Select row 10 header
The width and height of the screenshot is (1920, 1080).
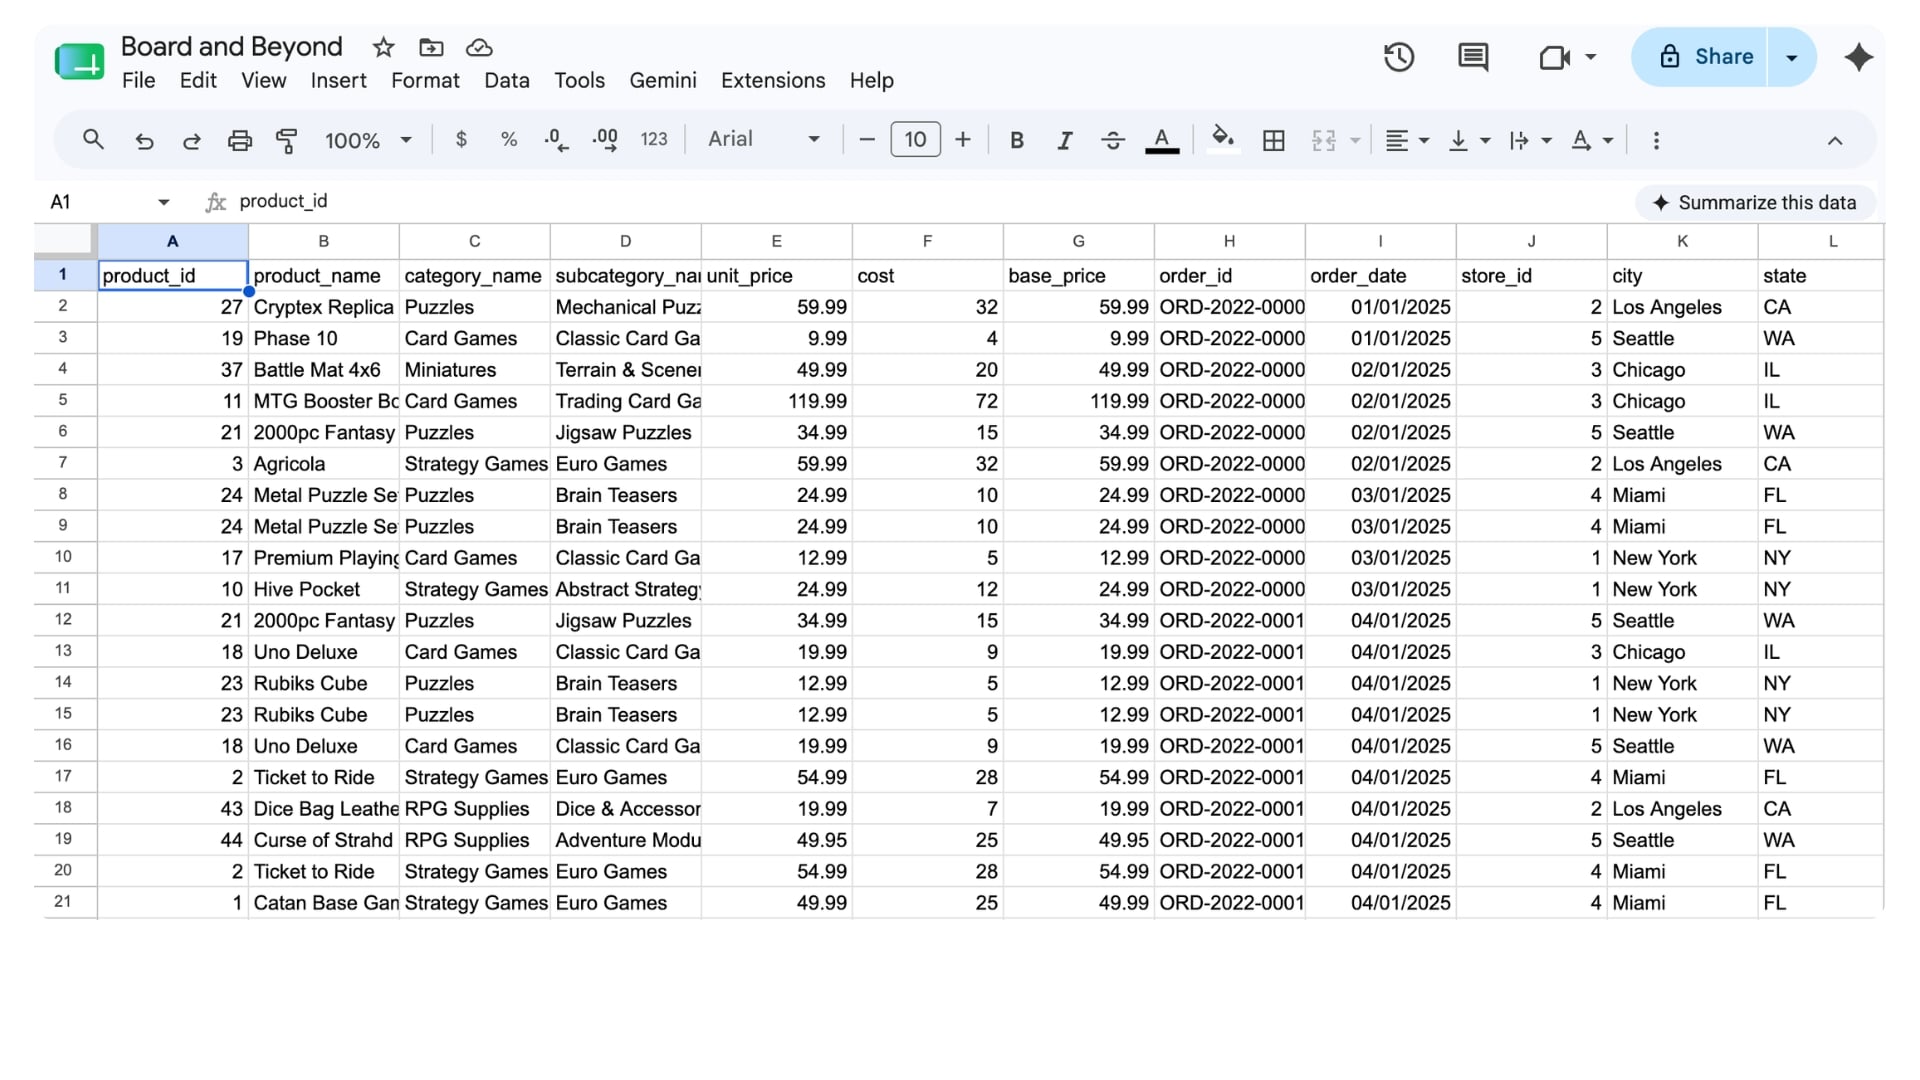pos(64,557)
